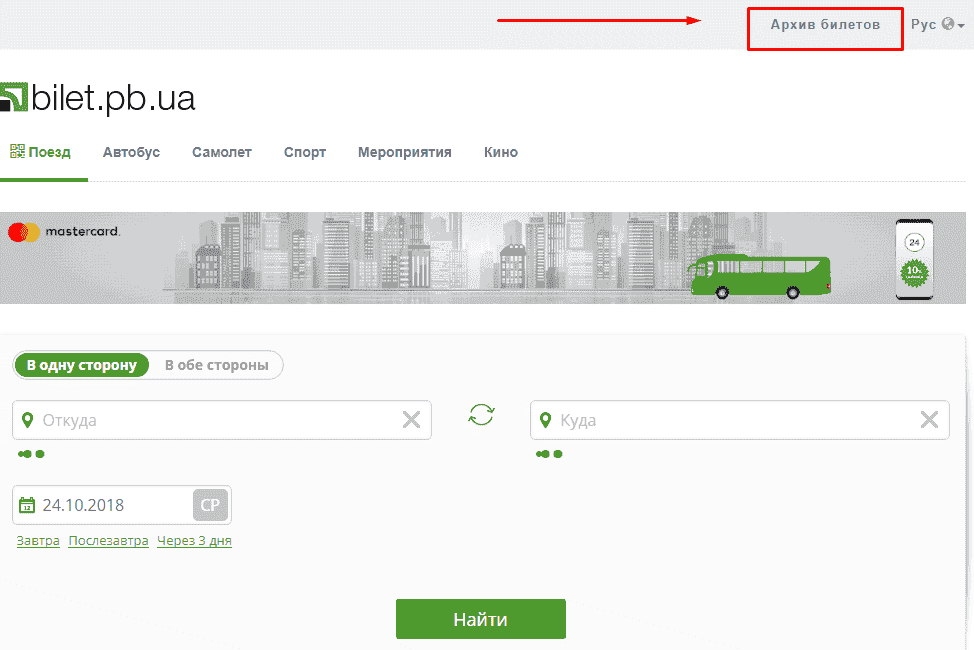The width and height of the screenshot is (974, 650).
Task: Click the swap stations arrows icon
Action: [481, 415]
